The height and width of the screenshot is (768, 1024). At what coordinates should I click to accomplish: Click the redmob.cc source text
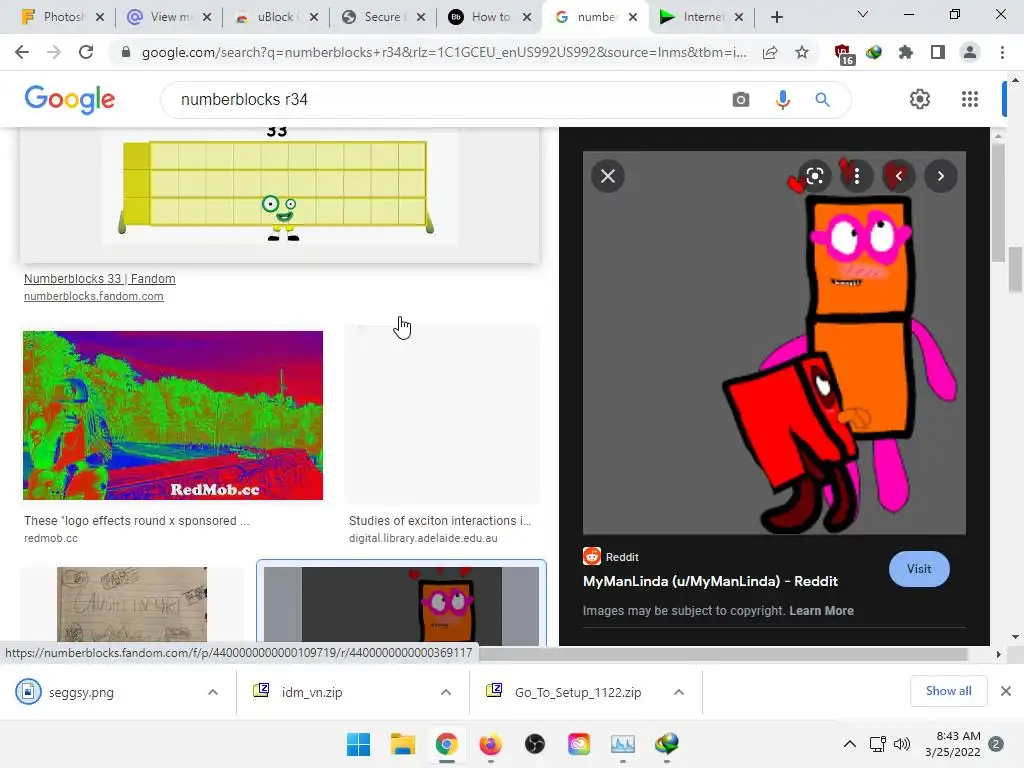(x=51, y=538)
